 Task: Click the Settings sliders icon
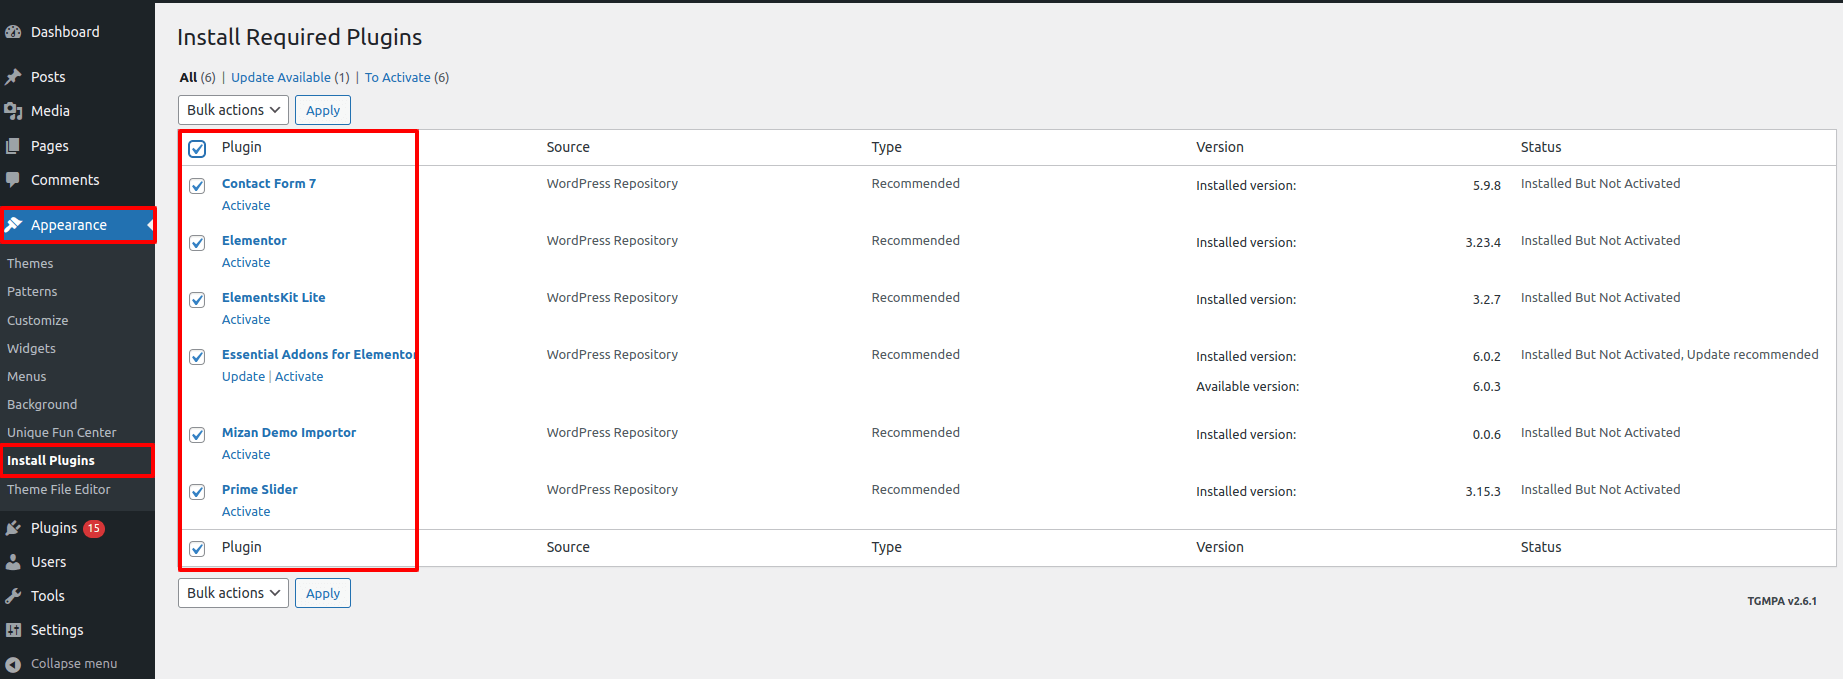click(13, 630)
